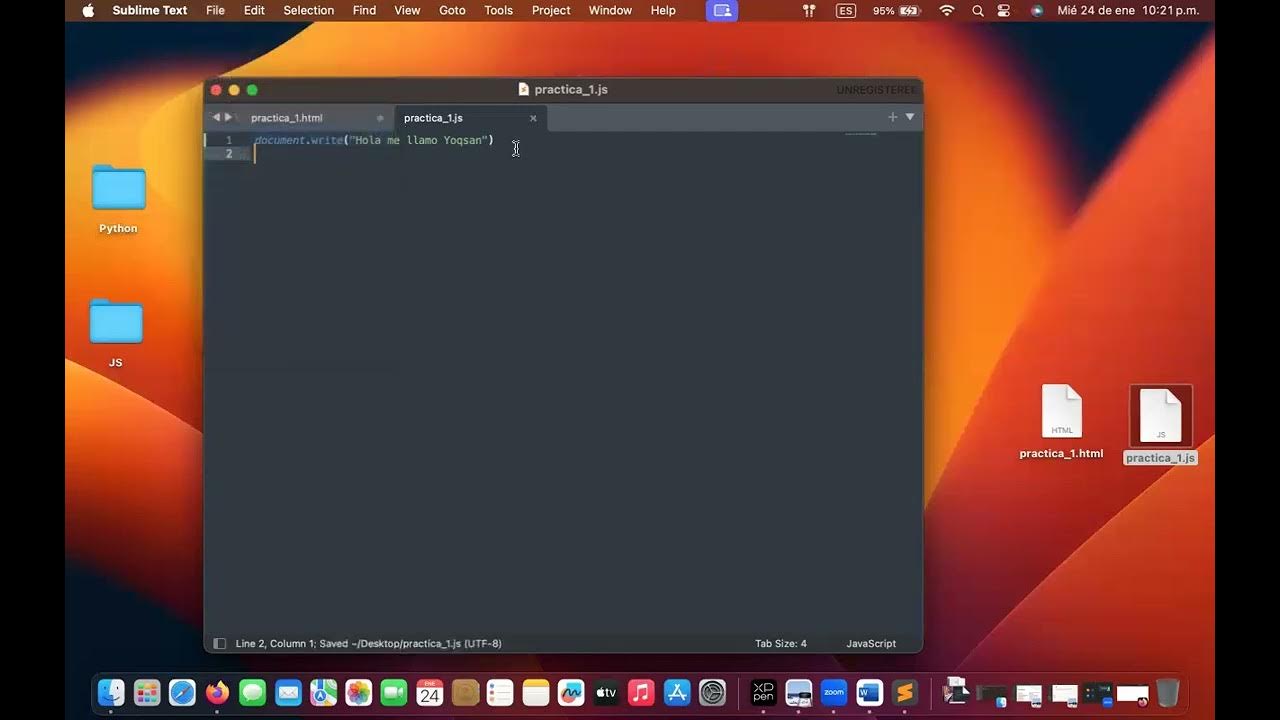The width and height of the screenshot is (1280, 720).
Task: Open the File menu
Action: coord(215,10)
